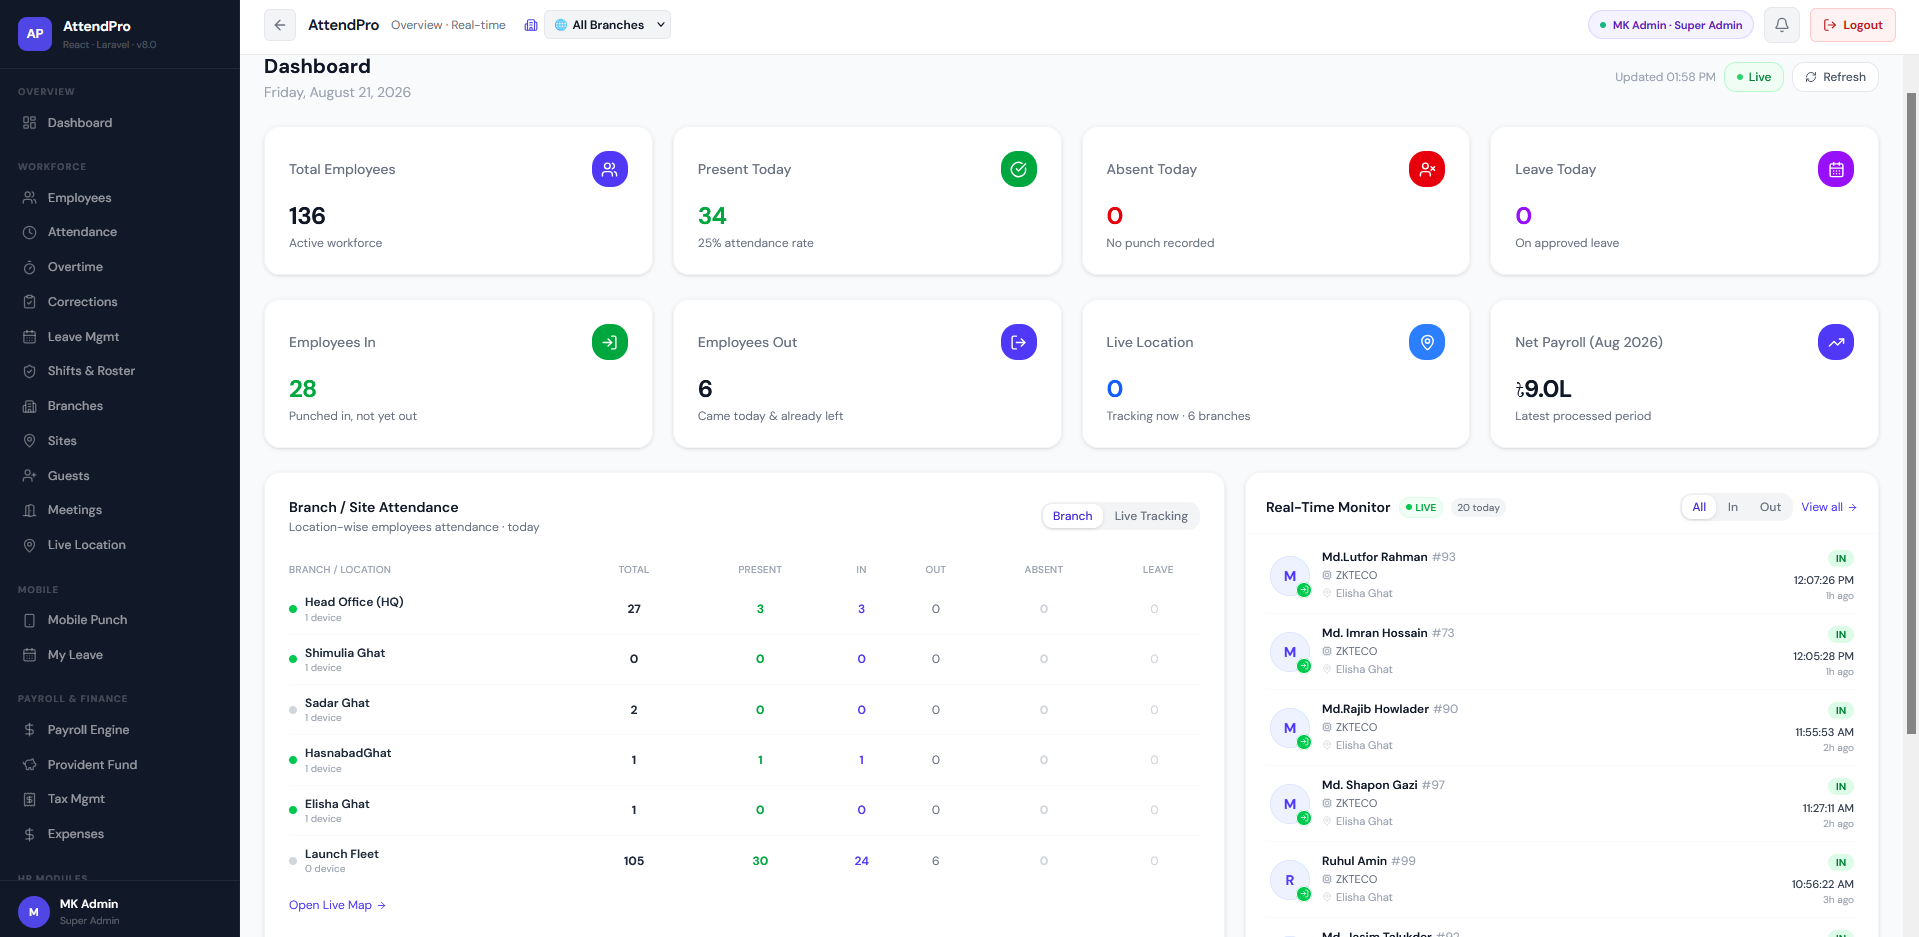Click the Leave Today calendar icon
The image size is (1919, 937).
[1836, 169]
